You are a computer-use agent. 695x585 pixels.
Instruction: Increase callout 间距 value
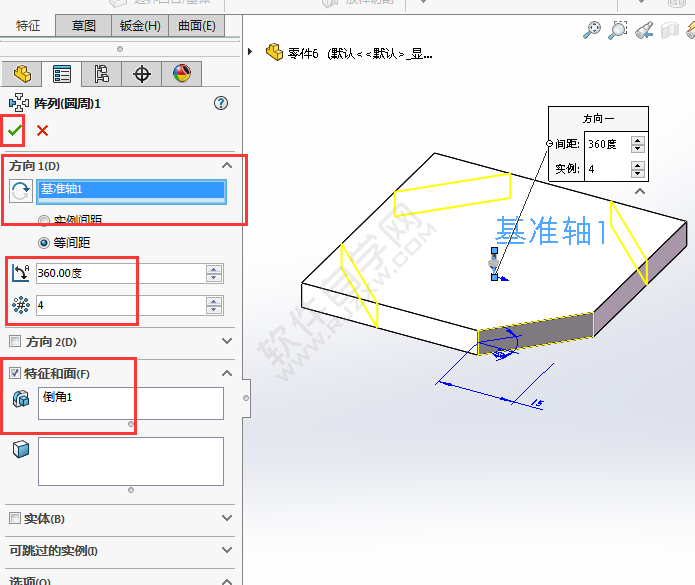click(637, 140)
